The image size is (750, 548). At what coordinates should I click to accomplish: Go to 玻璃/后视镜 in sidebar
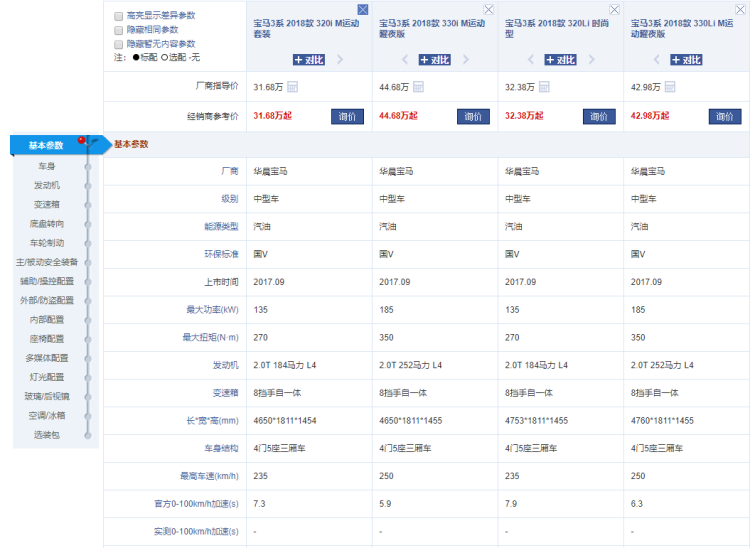pyautogui.click(x=47, y=396)
